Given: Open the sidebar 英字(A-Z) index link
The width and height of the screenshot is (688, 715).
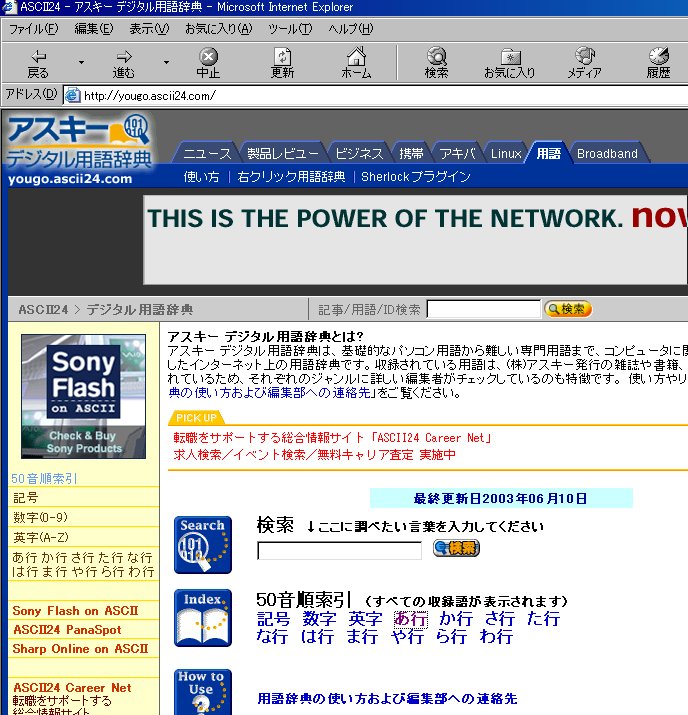Looking at the screenshot, I should click(41, 538).
